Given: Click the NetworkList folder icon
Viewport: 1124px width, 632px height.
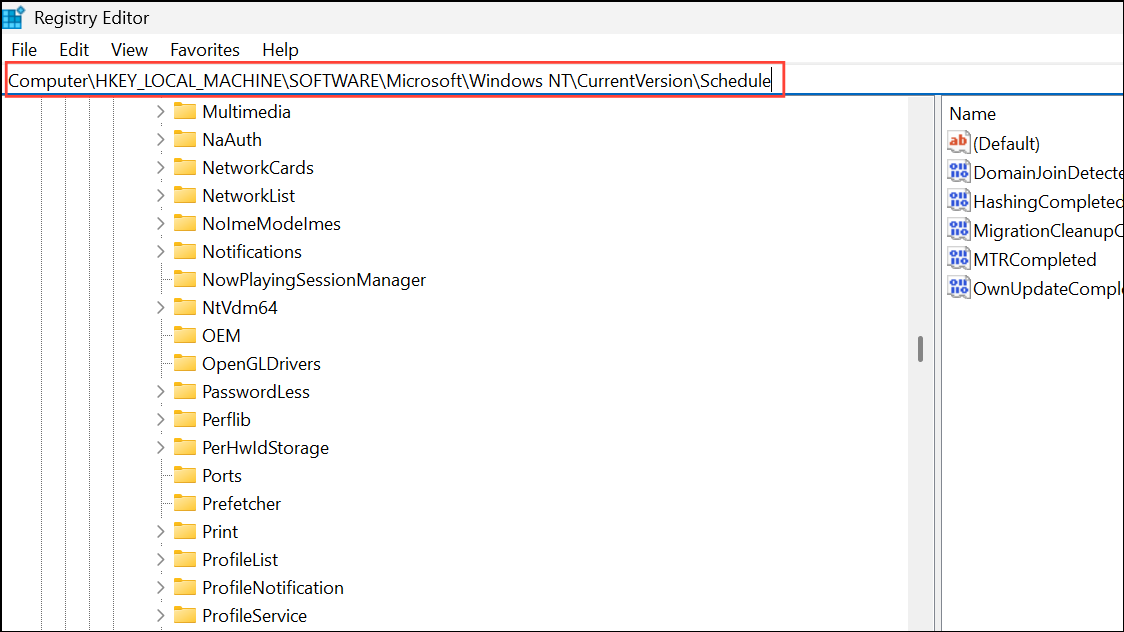Looking at the screenshot, I should [185, 195].
